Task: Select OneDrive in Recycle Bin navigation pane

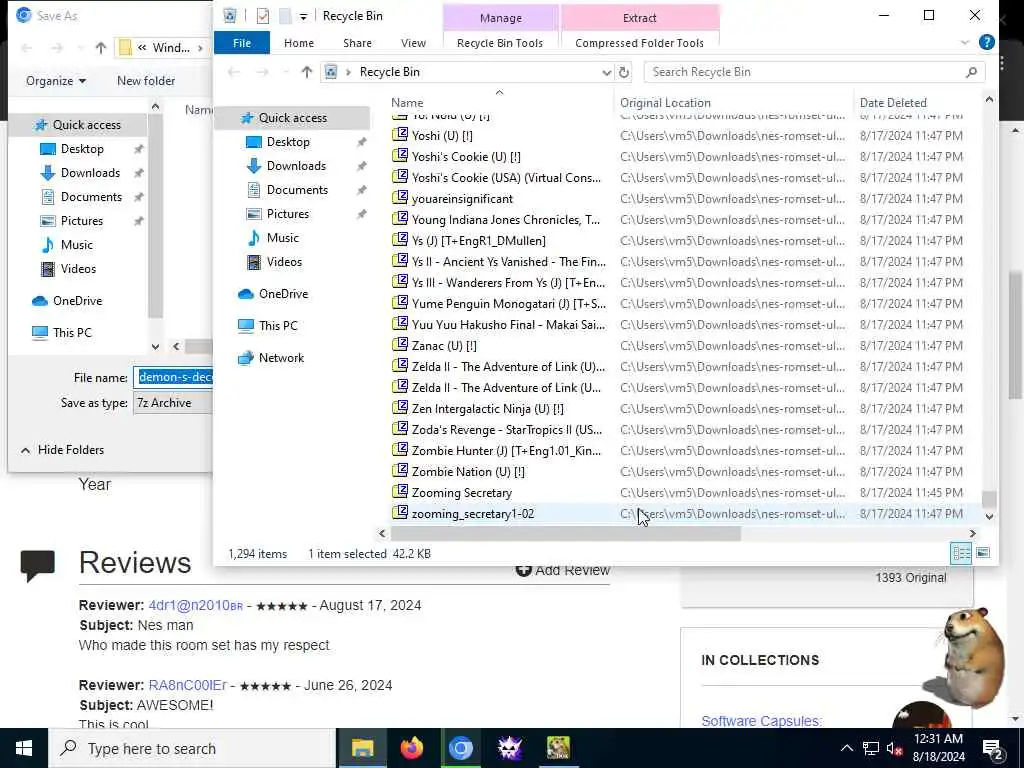Action: click(283, 294)
